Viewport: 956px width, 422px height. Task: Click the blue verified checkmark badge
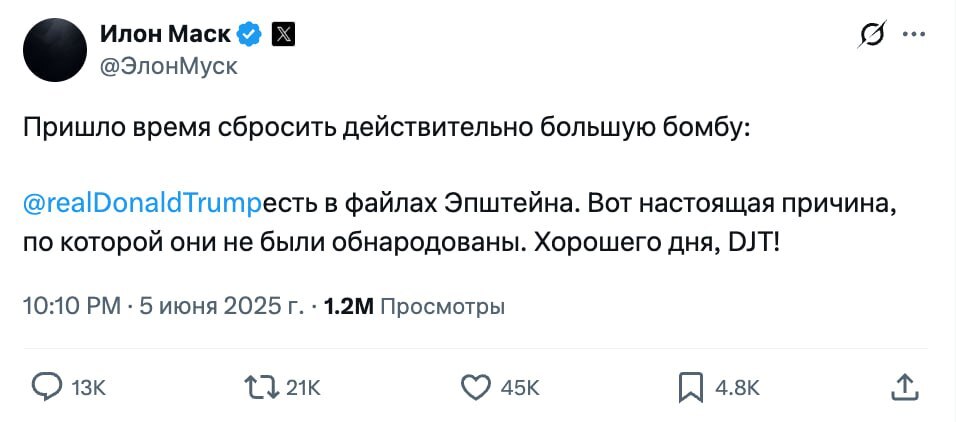[250, 34]
